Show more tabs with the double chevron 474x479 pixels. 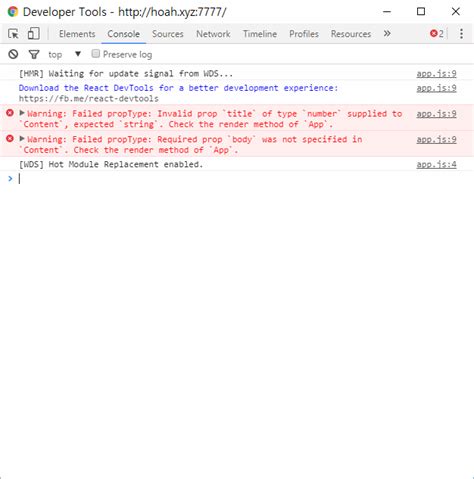387,33
